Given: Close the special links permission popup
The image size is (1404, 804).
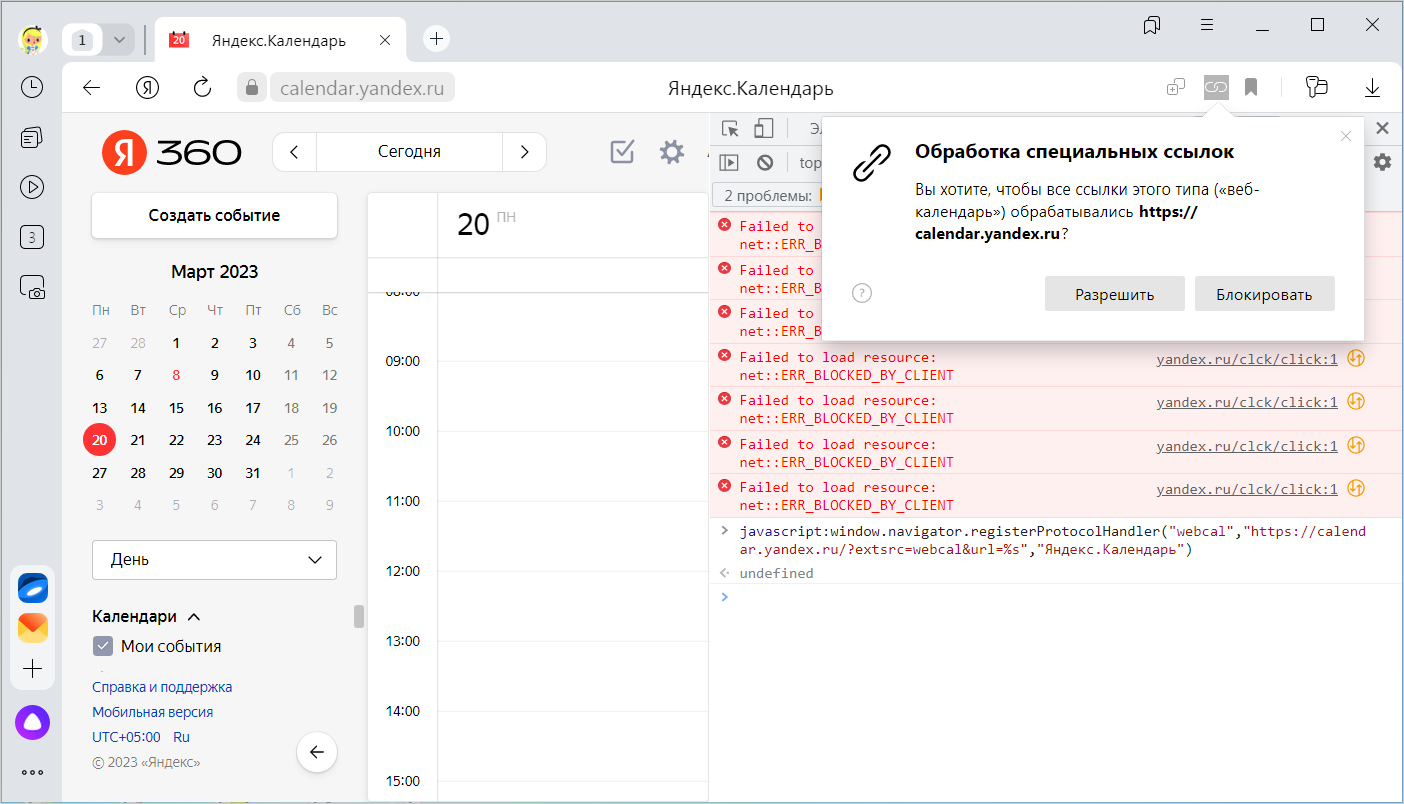Looking at the screenshot, I should 1345,136.
